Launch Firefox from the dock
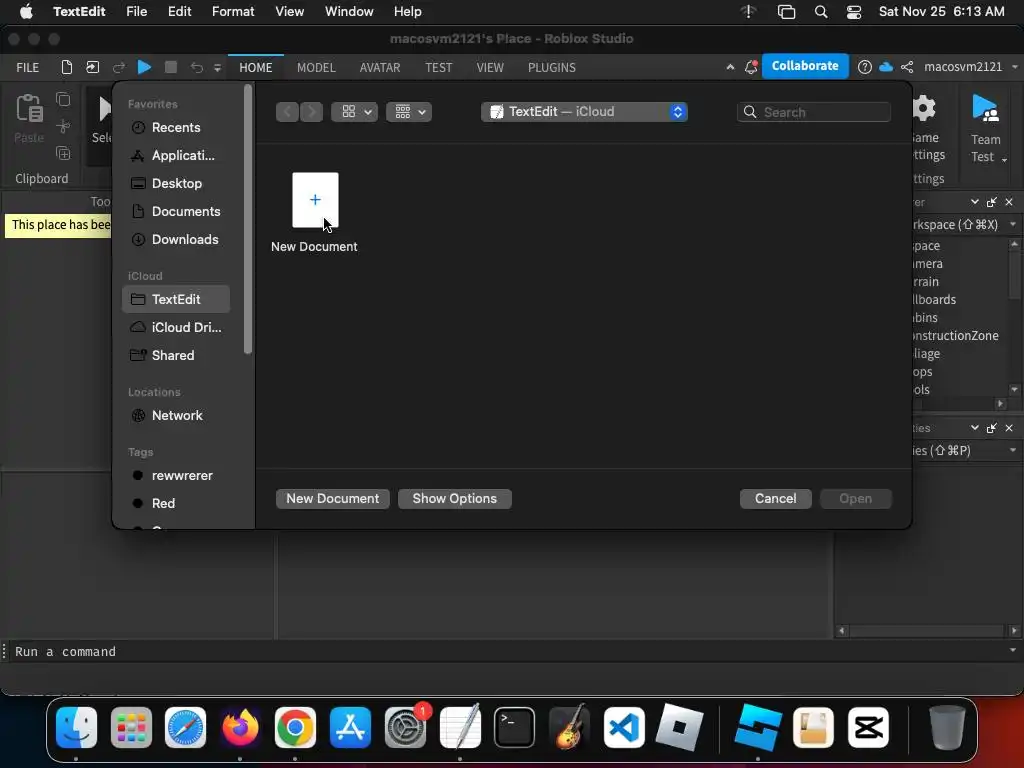Image resolution: width=1024 pixels, height=768 pixels. (x=240, y=727)
